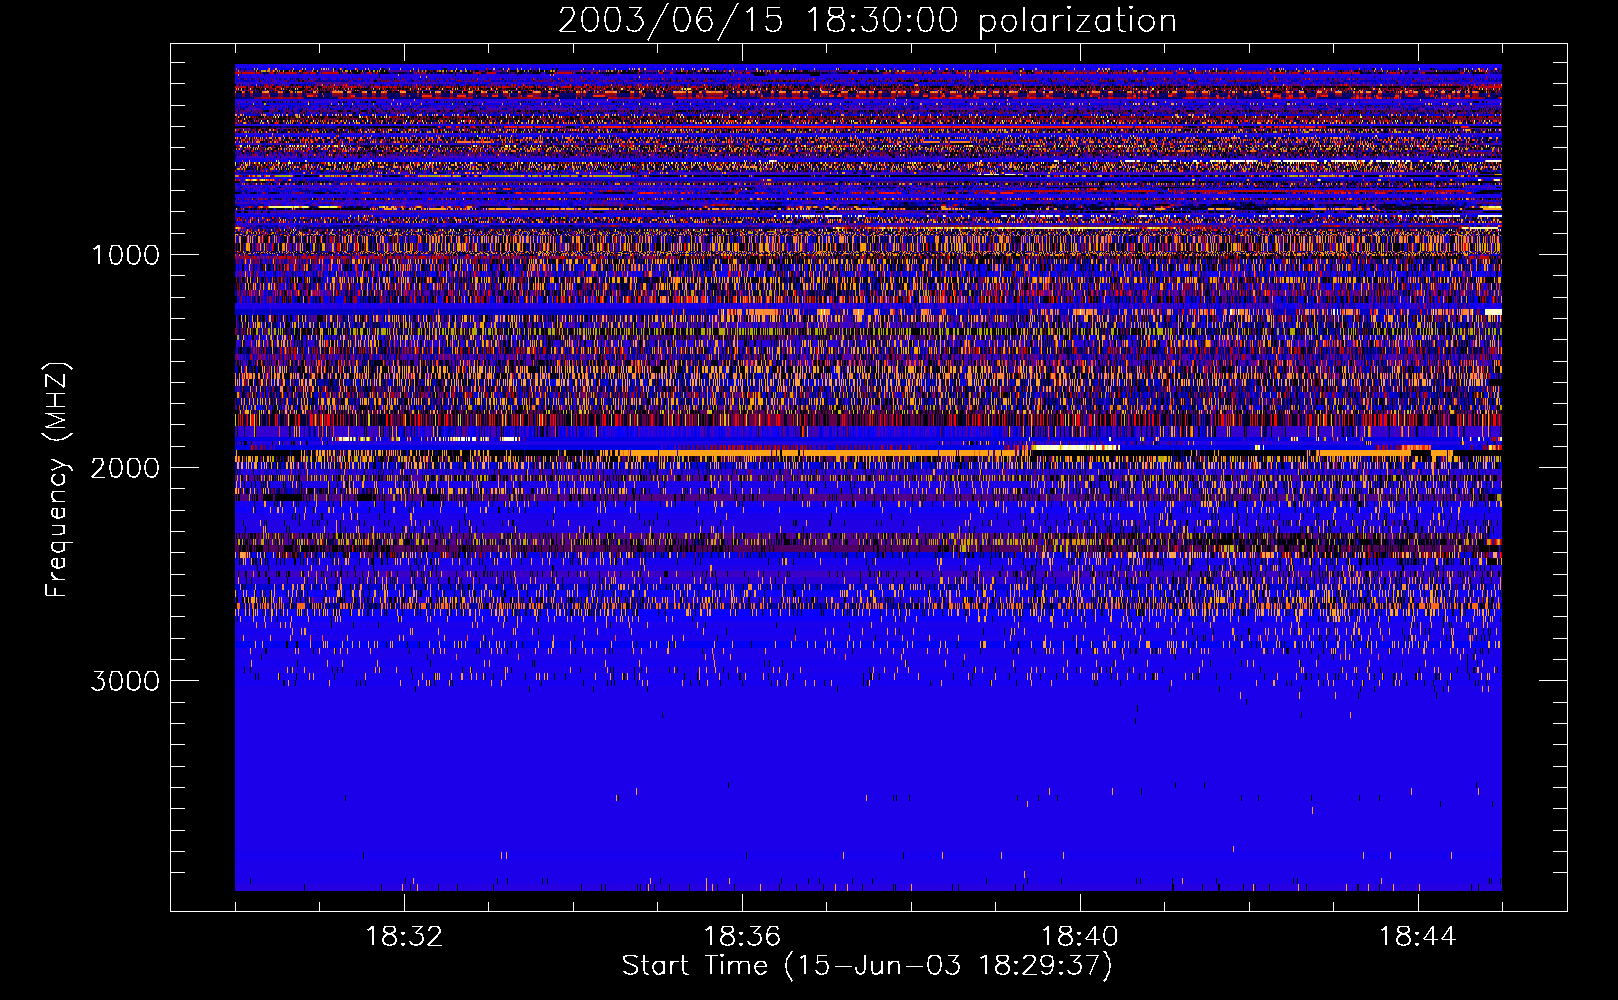The width and height of the screenshot is (1618, 1000).
Task: Click the plot title '2003/06/15 18:30:00 polarization'
Action: (867, 20)
